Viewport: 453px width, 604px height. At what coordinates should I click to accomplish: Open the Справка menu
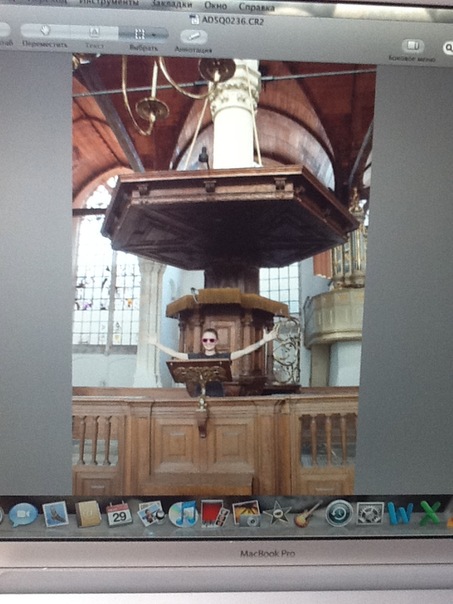click(x=257, y=7)
